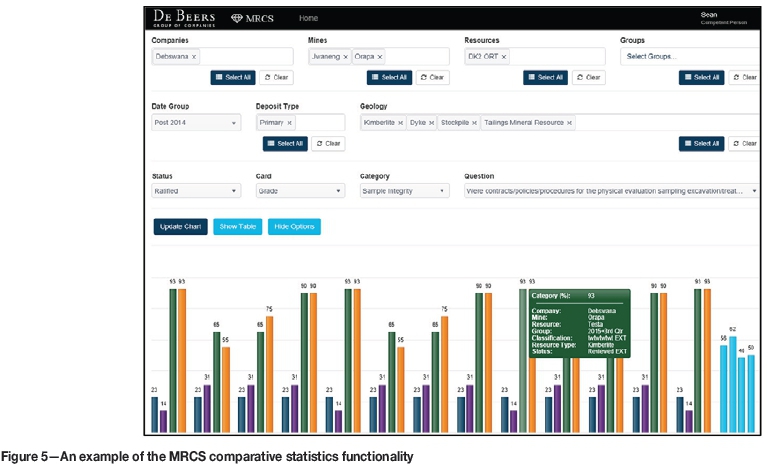
Task: Remove the Dyke geology tag
Action: pos(432,123)
